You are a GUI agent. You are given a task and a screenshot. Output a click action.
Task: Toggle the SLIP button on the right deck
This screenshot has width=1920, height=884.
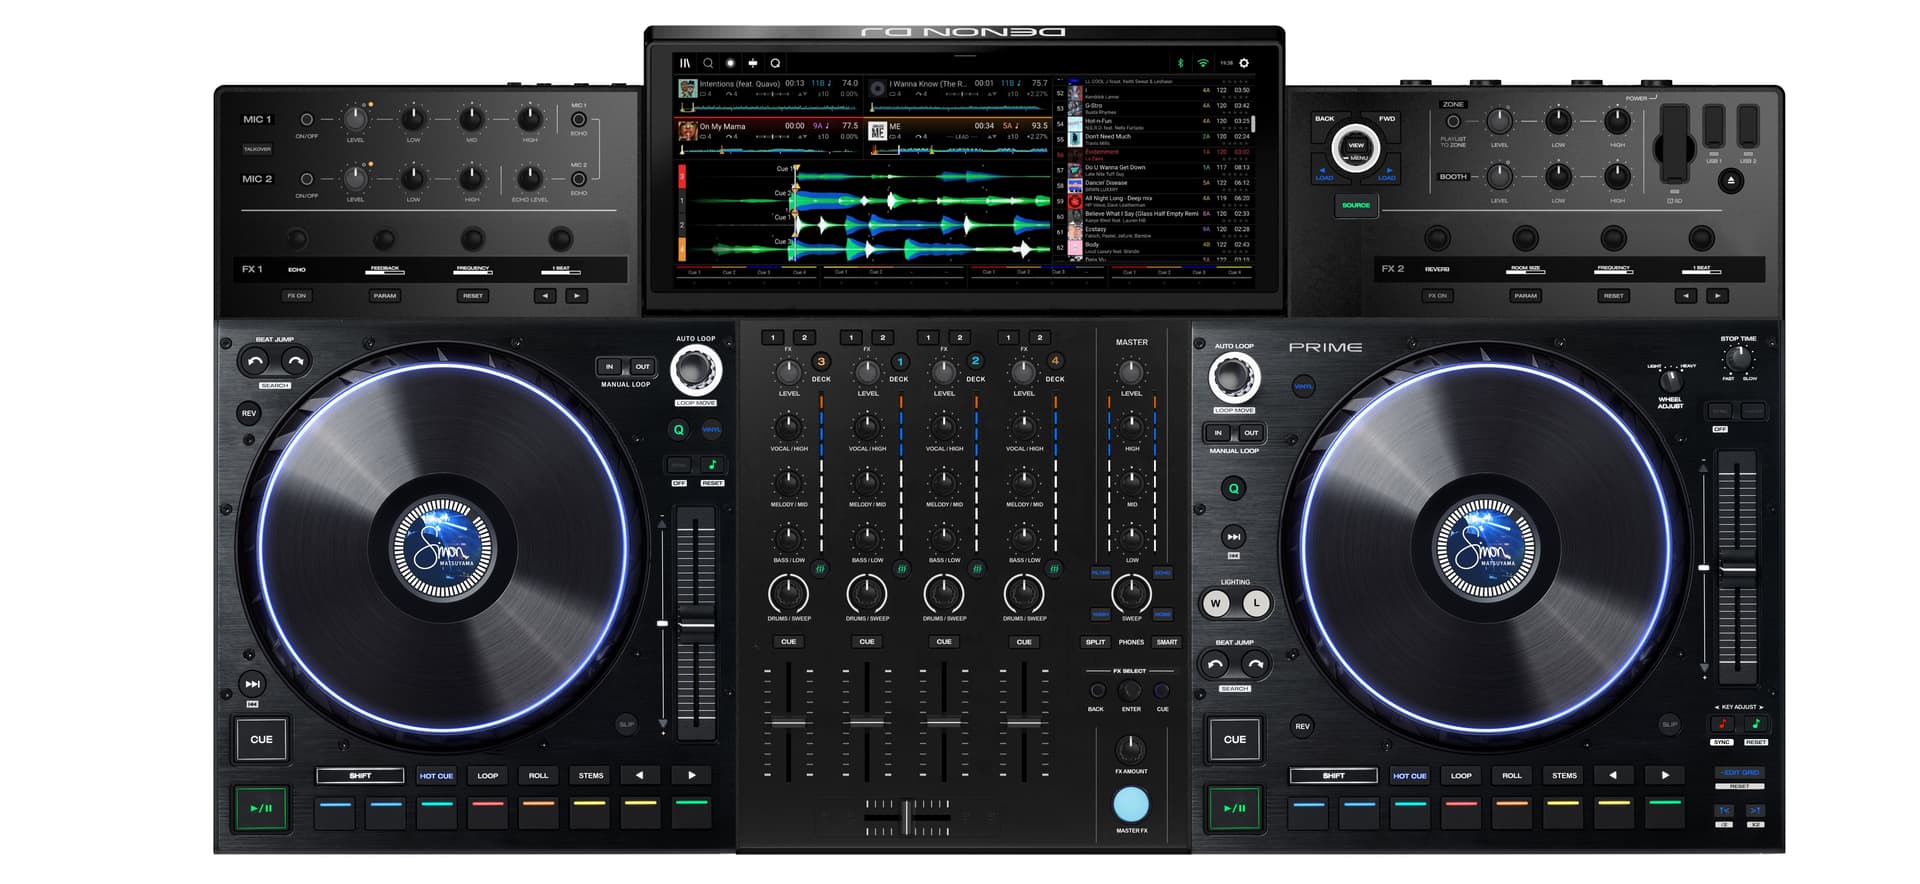[x=1669, y=724]
